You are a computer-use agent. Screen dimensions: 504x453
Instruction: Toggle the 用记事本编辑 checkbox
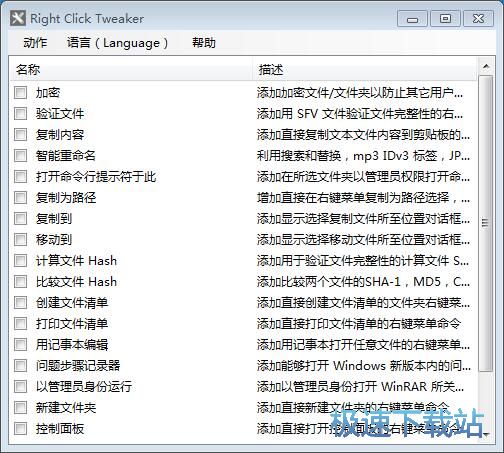coord(20,345)
